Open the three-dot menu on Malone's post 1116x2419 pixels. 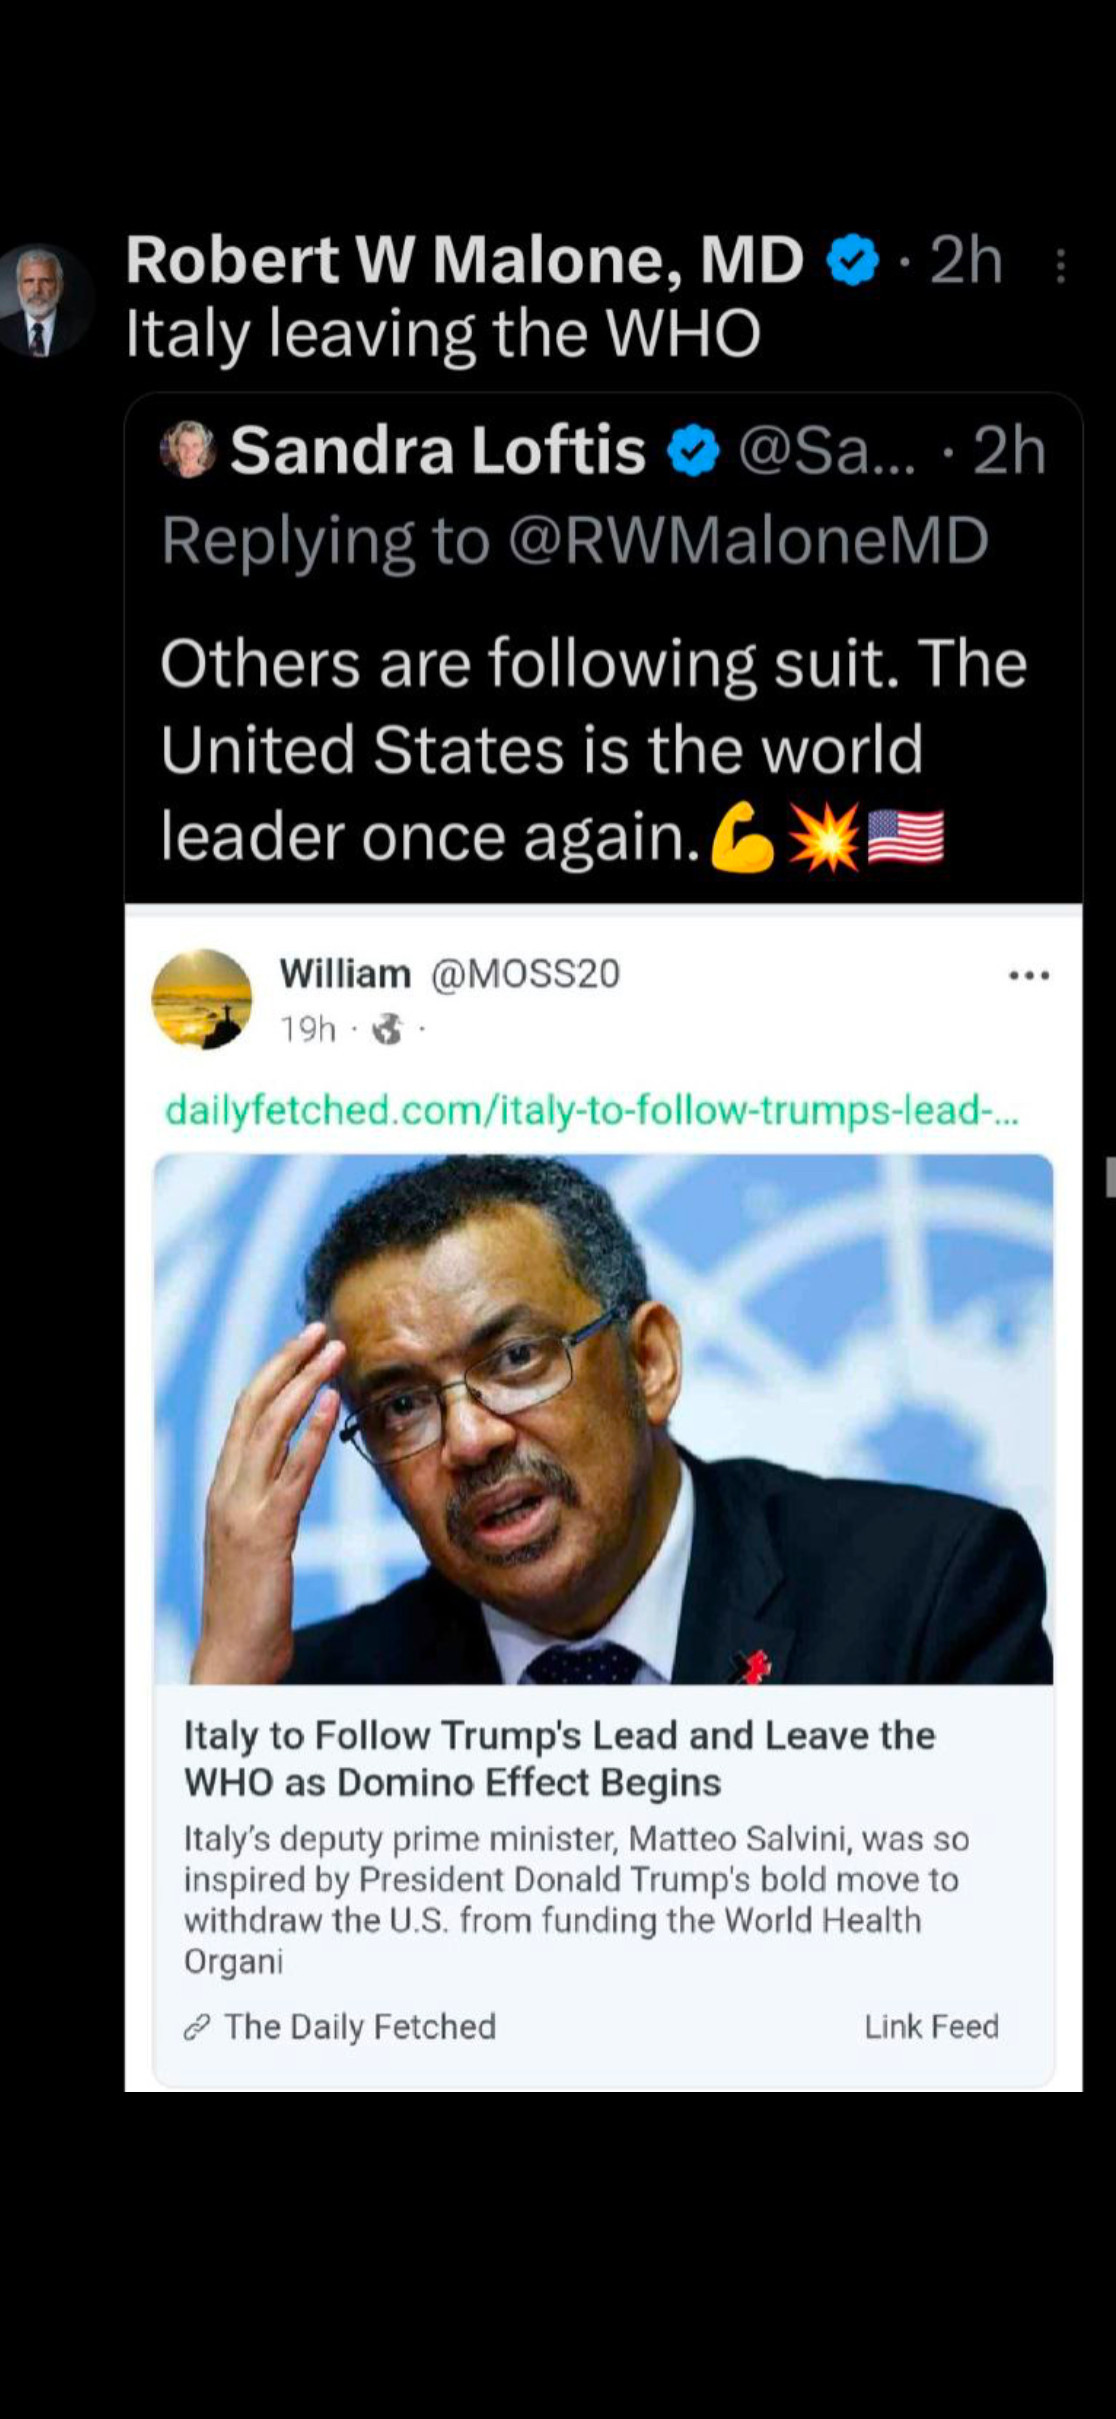tap(1061, 267)
